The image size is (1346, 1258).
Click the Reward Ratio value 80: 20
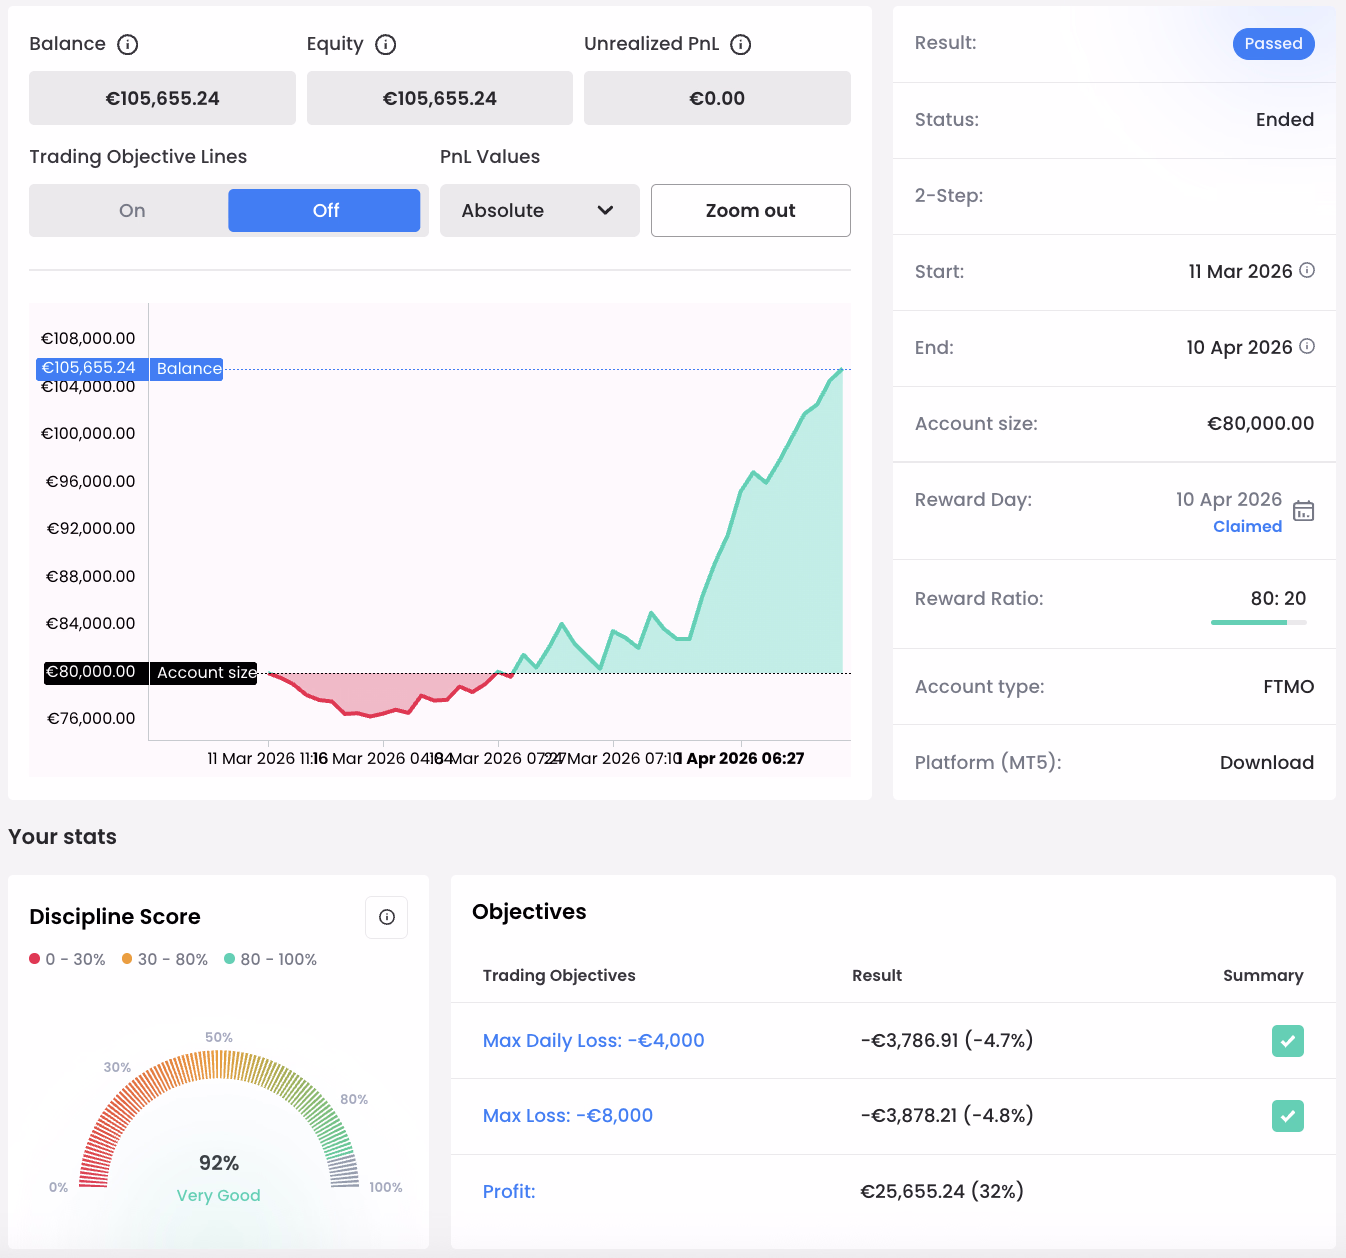point(1278,599)
